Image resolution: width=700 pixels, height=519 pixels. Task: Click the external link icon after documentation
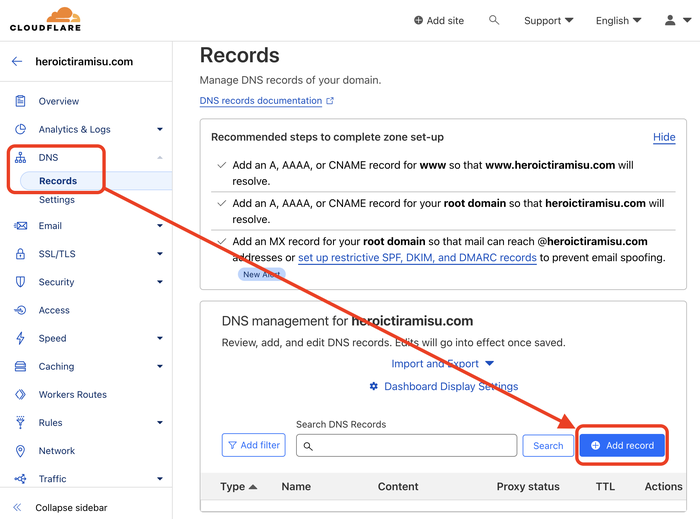330,101
